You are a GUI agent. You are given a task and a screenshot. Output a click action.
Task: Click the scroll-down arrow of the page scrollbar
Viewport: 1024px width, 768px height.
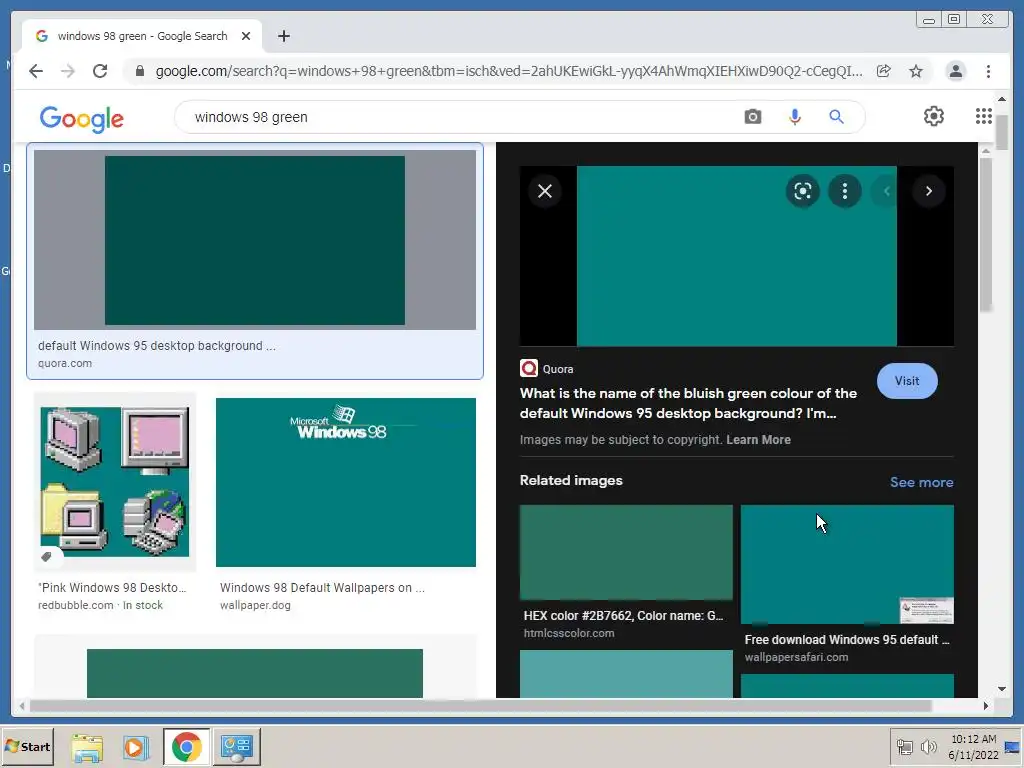point(1002,688)
